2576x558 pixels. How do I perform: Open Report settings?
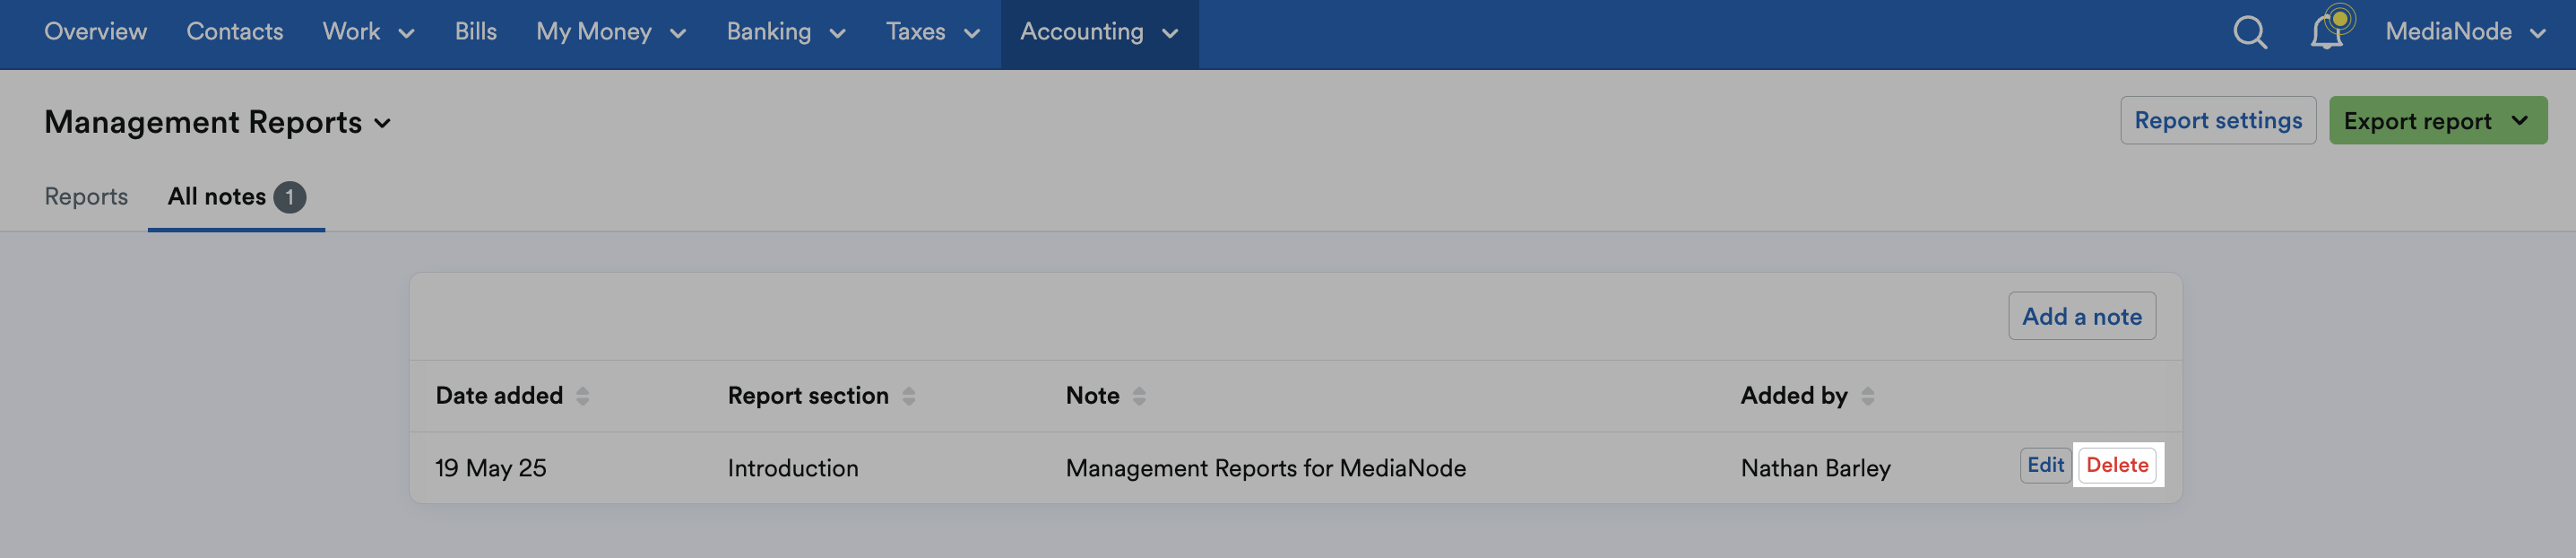(2218, 121)
